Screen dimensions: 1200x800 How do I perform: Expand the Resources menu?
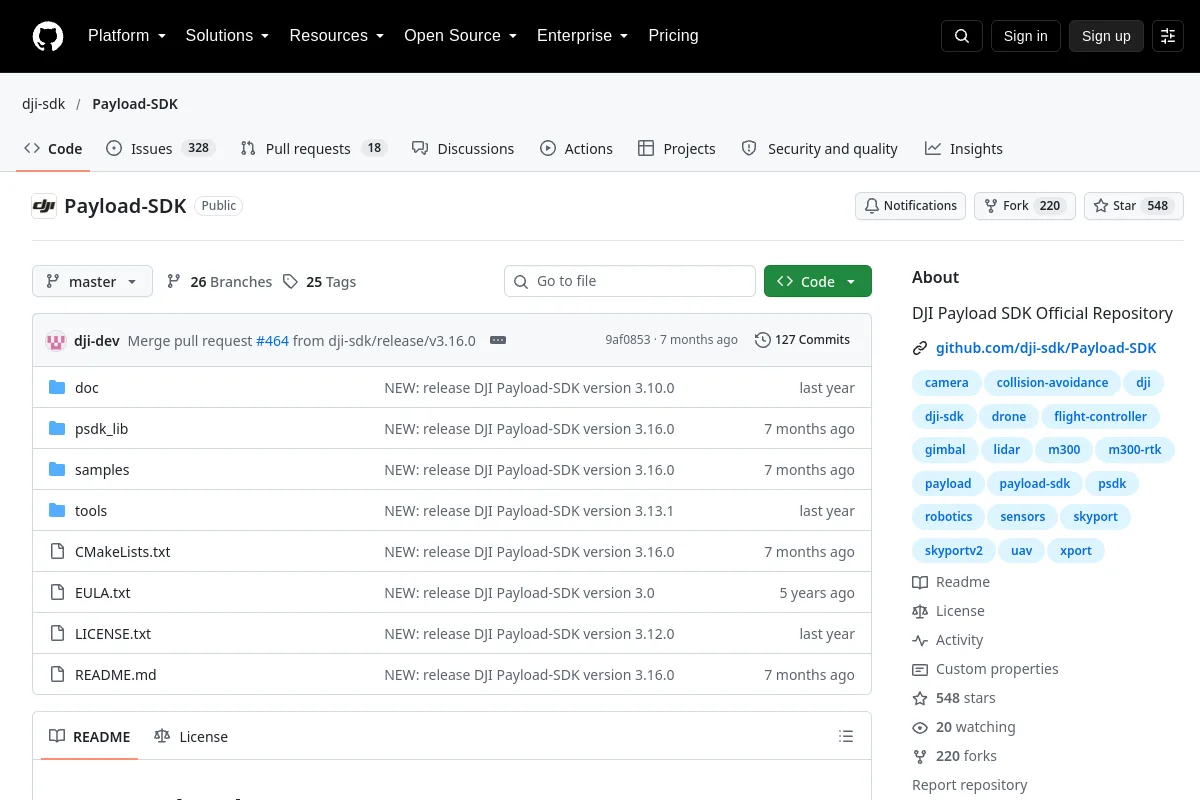tap(337, 36)
